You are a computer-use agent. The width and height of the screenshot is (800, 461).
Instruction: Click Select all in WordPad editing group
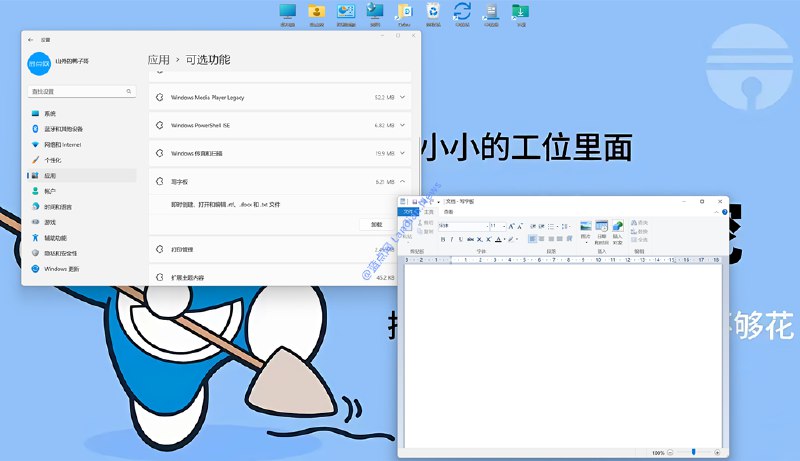click(x=639, y=239)
